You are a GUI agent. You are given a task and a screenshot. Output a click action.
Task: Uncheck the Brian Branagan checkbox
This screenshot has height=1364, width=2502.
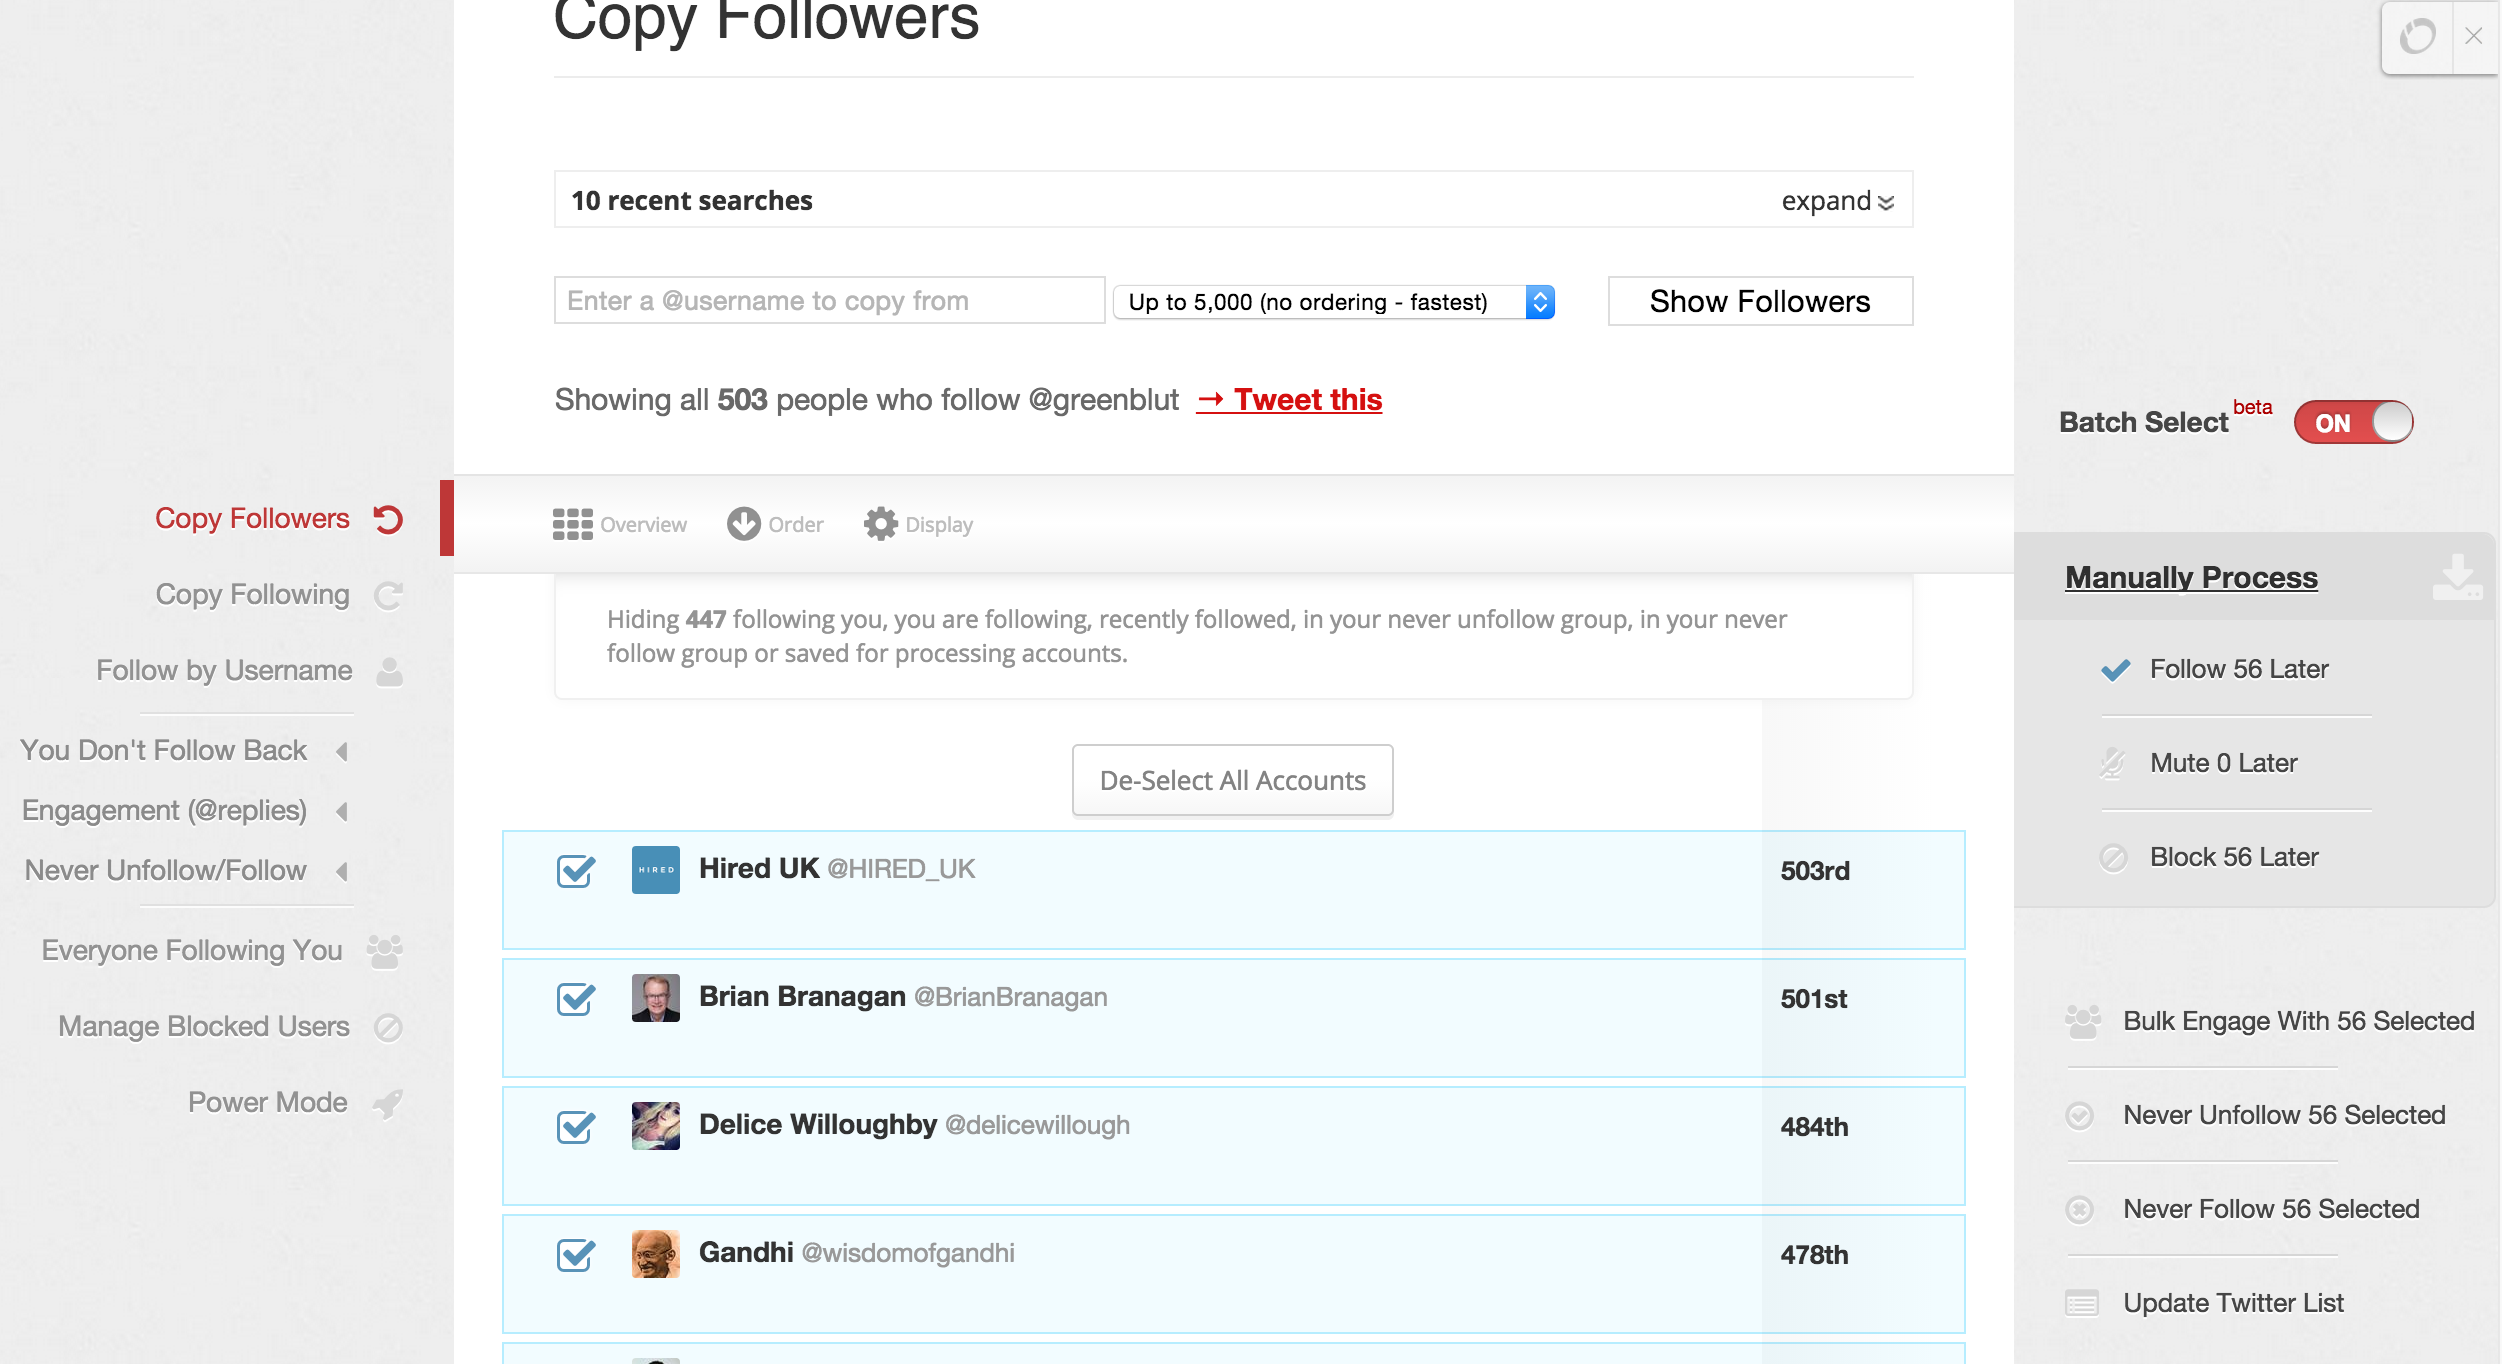pos(576,998)
